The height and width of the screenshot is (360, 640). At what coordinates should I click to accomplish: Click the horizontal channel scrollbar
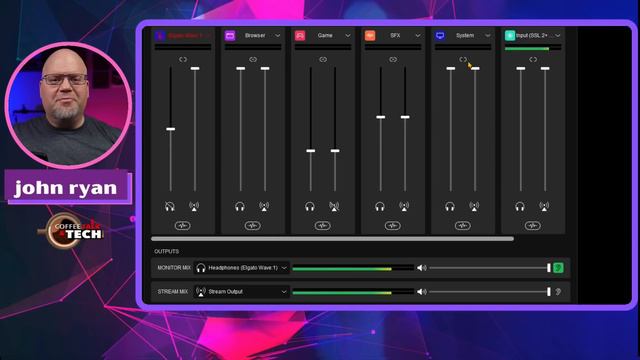pos(332,239)
